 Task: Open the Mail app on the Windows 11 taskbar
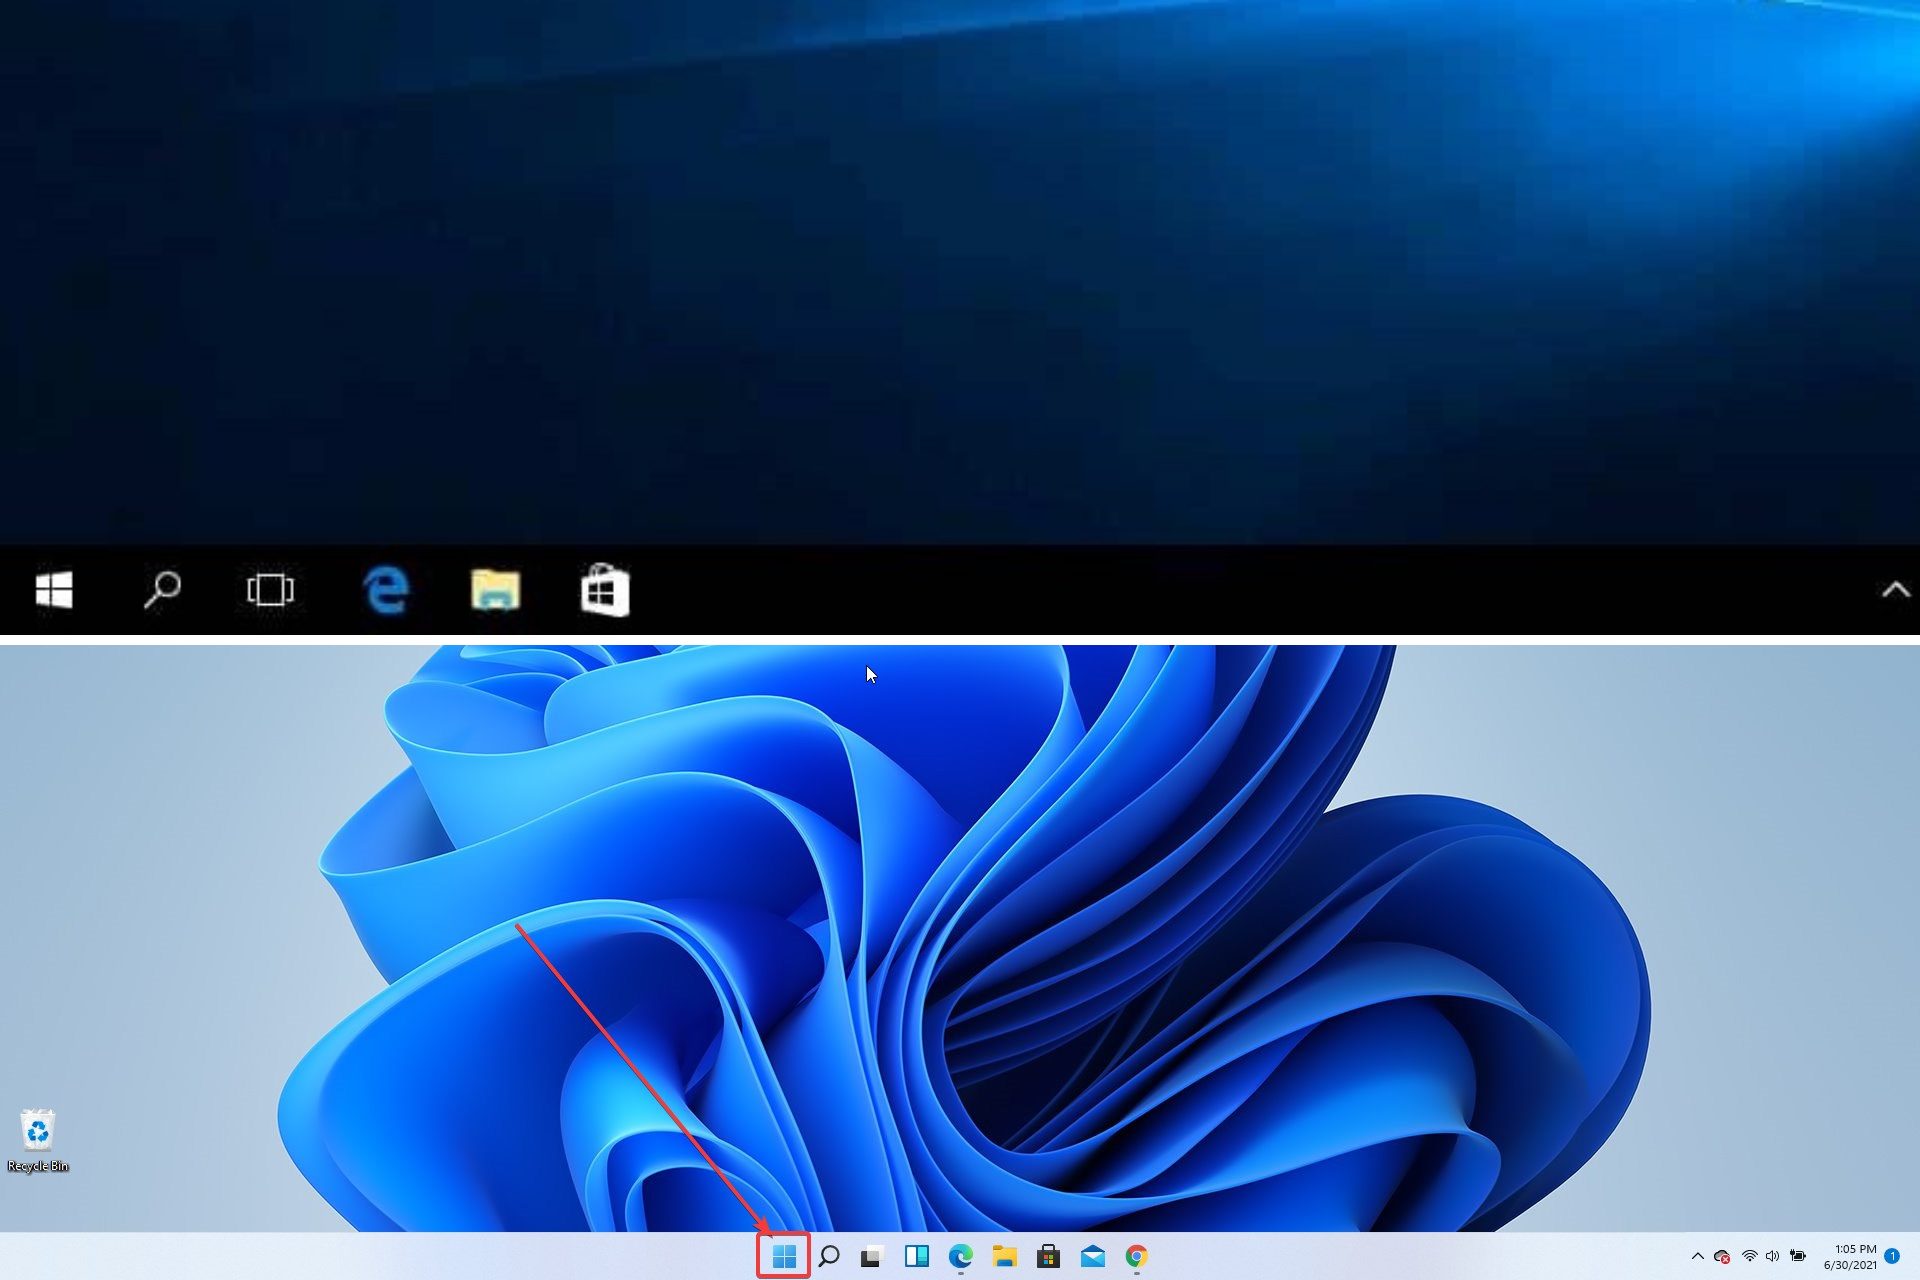coord(1093,1256)
